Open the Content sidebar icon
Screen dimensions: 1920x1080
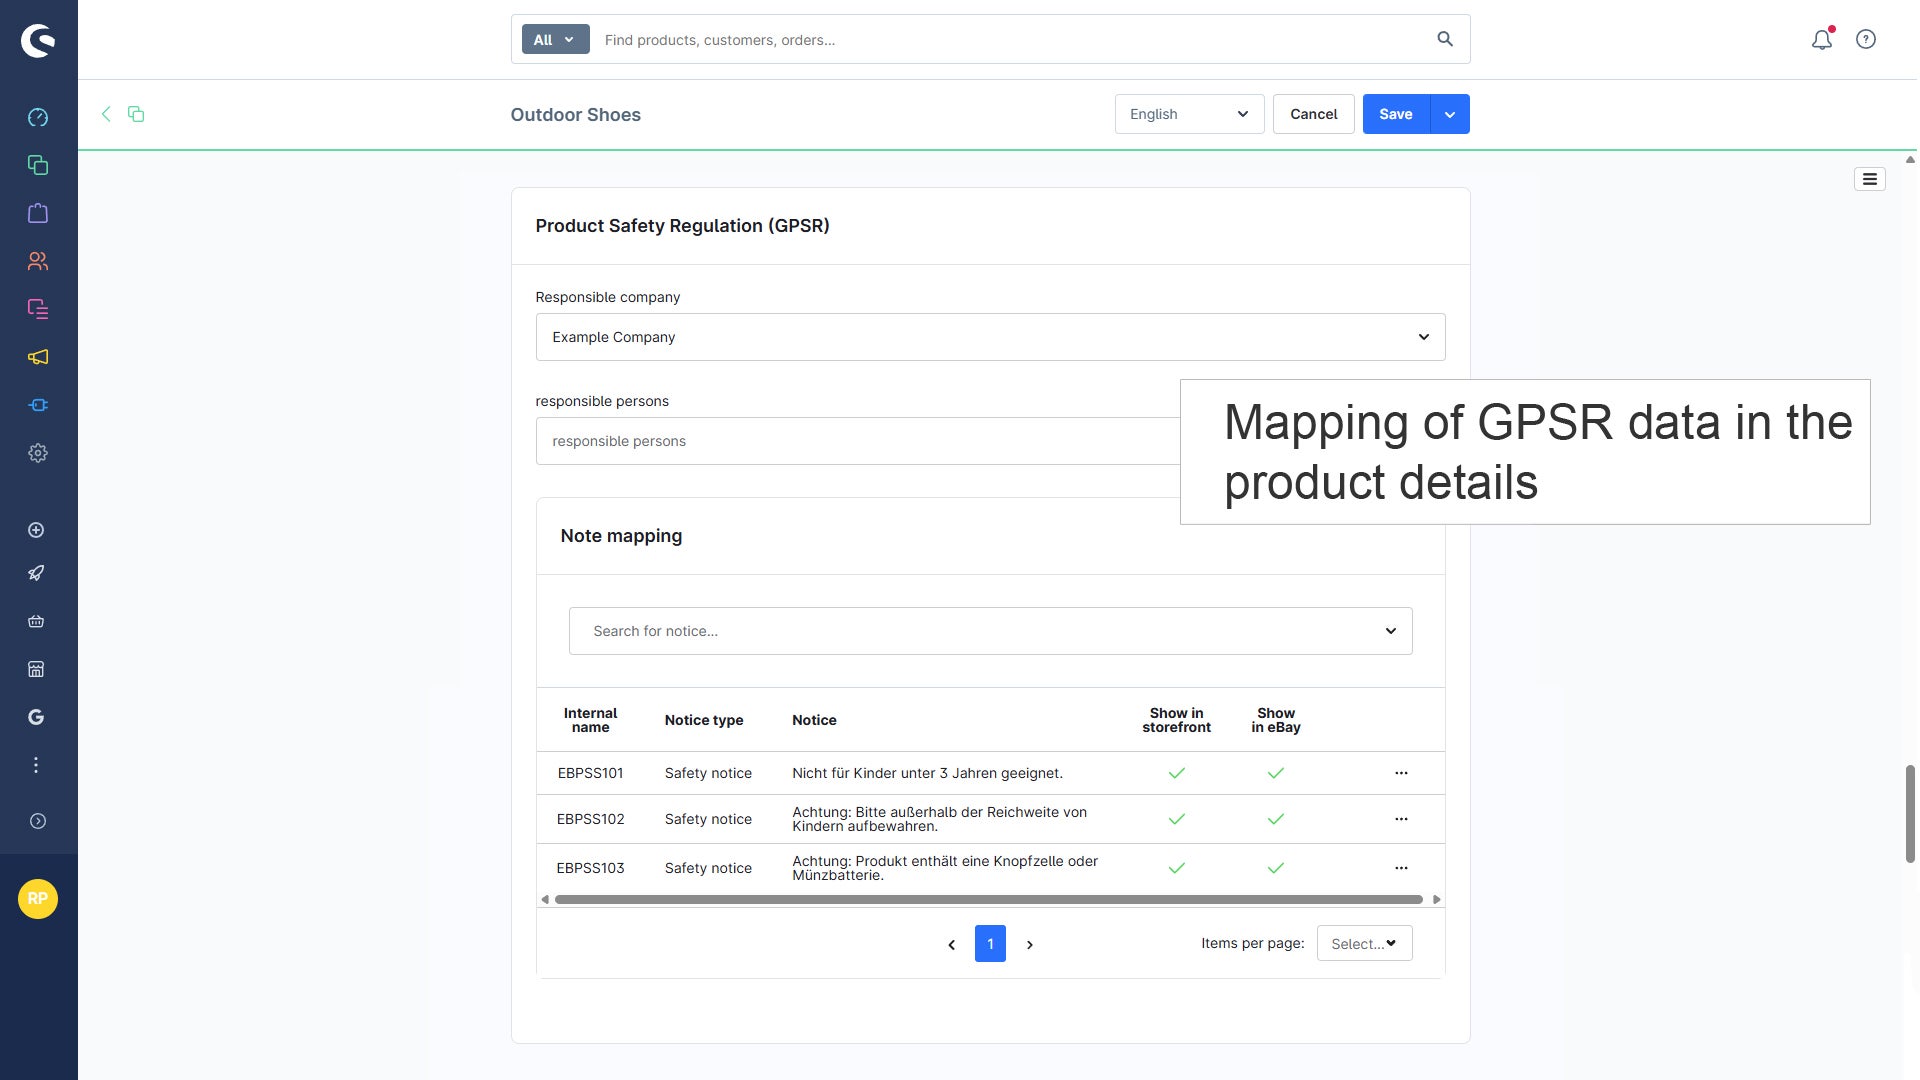click(38, 309)
